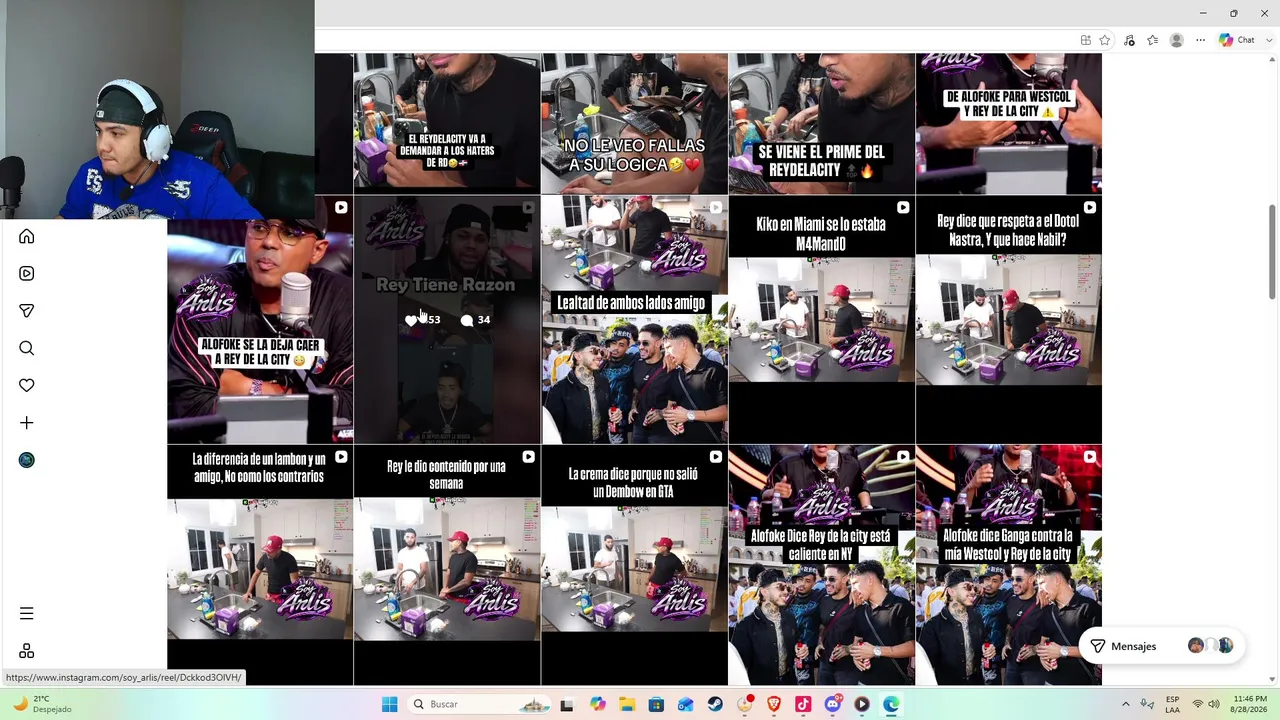
Task: Open reel 'Se viene el prime'
Action: coord(821,124)
